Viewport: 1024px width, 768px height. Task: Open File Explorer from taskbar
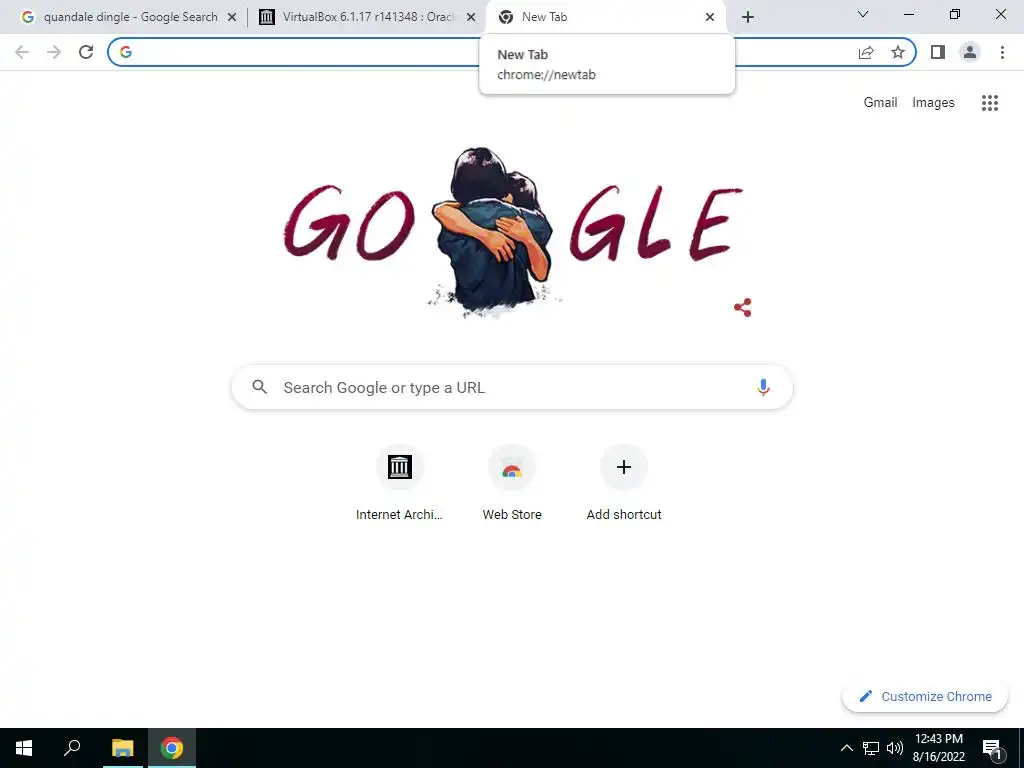(122, 748)
